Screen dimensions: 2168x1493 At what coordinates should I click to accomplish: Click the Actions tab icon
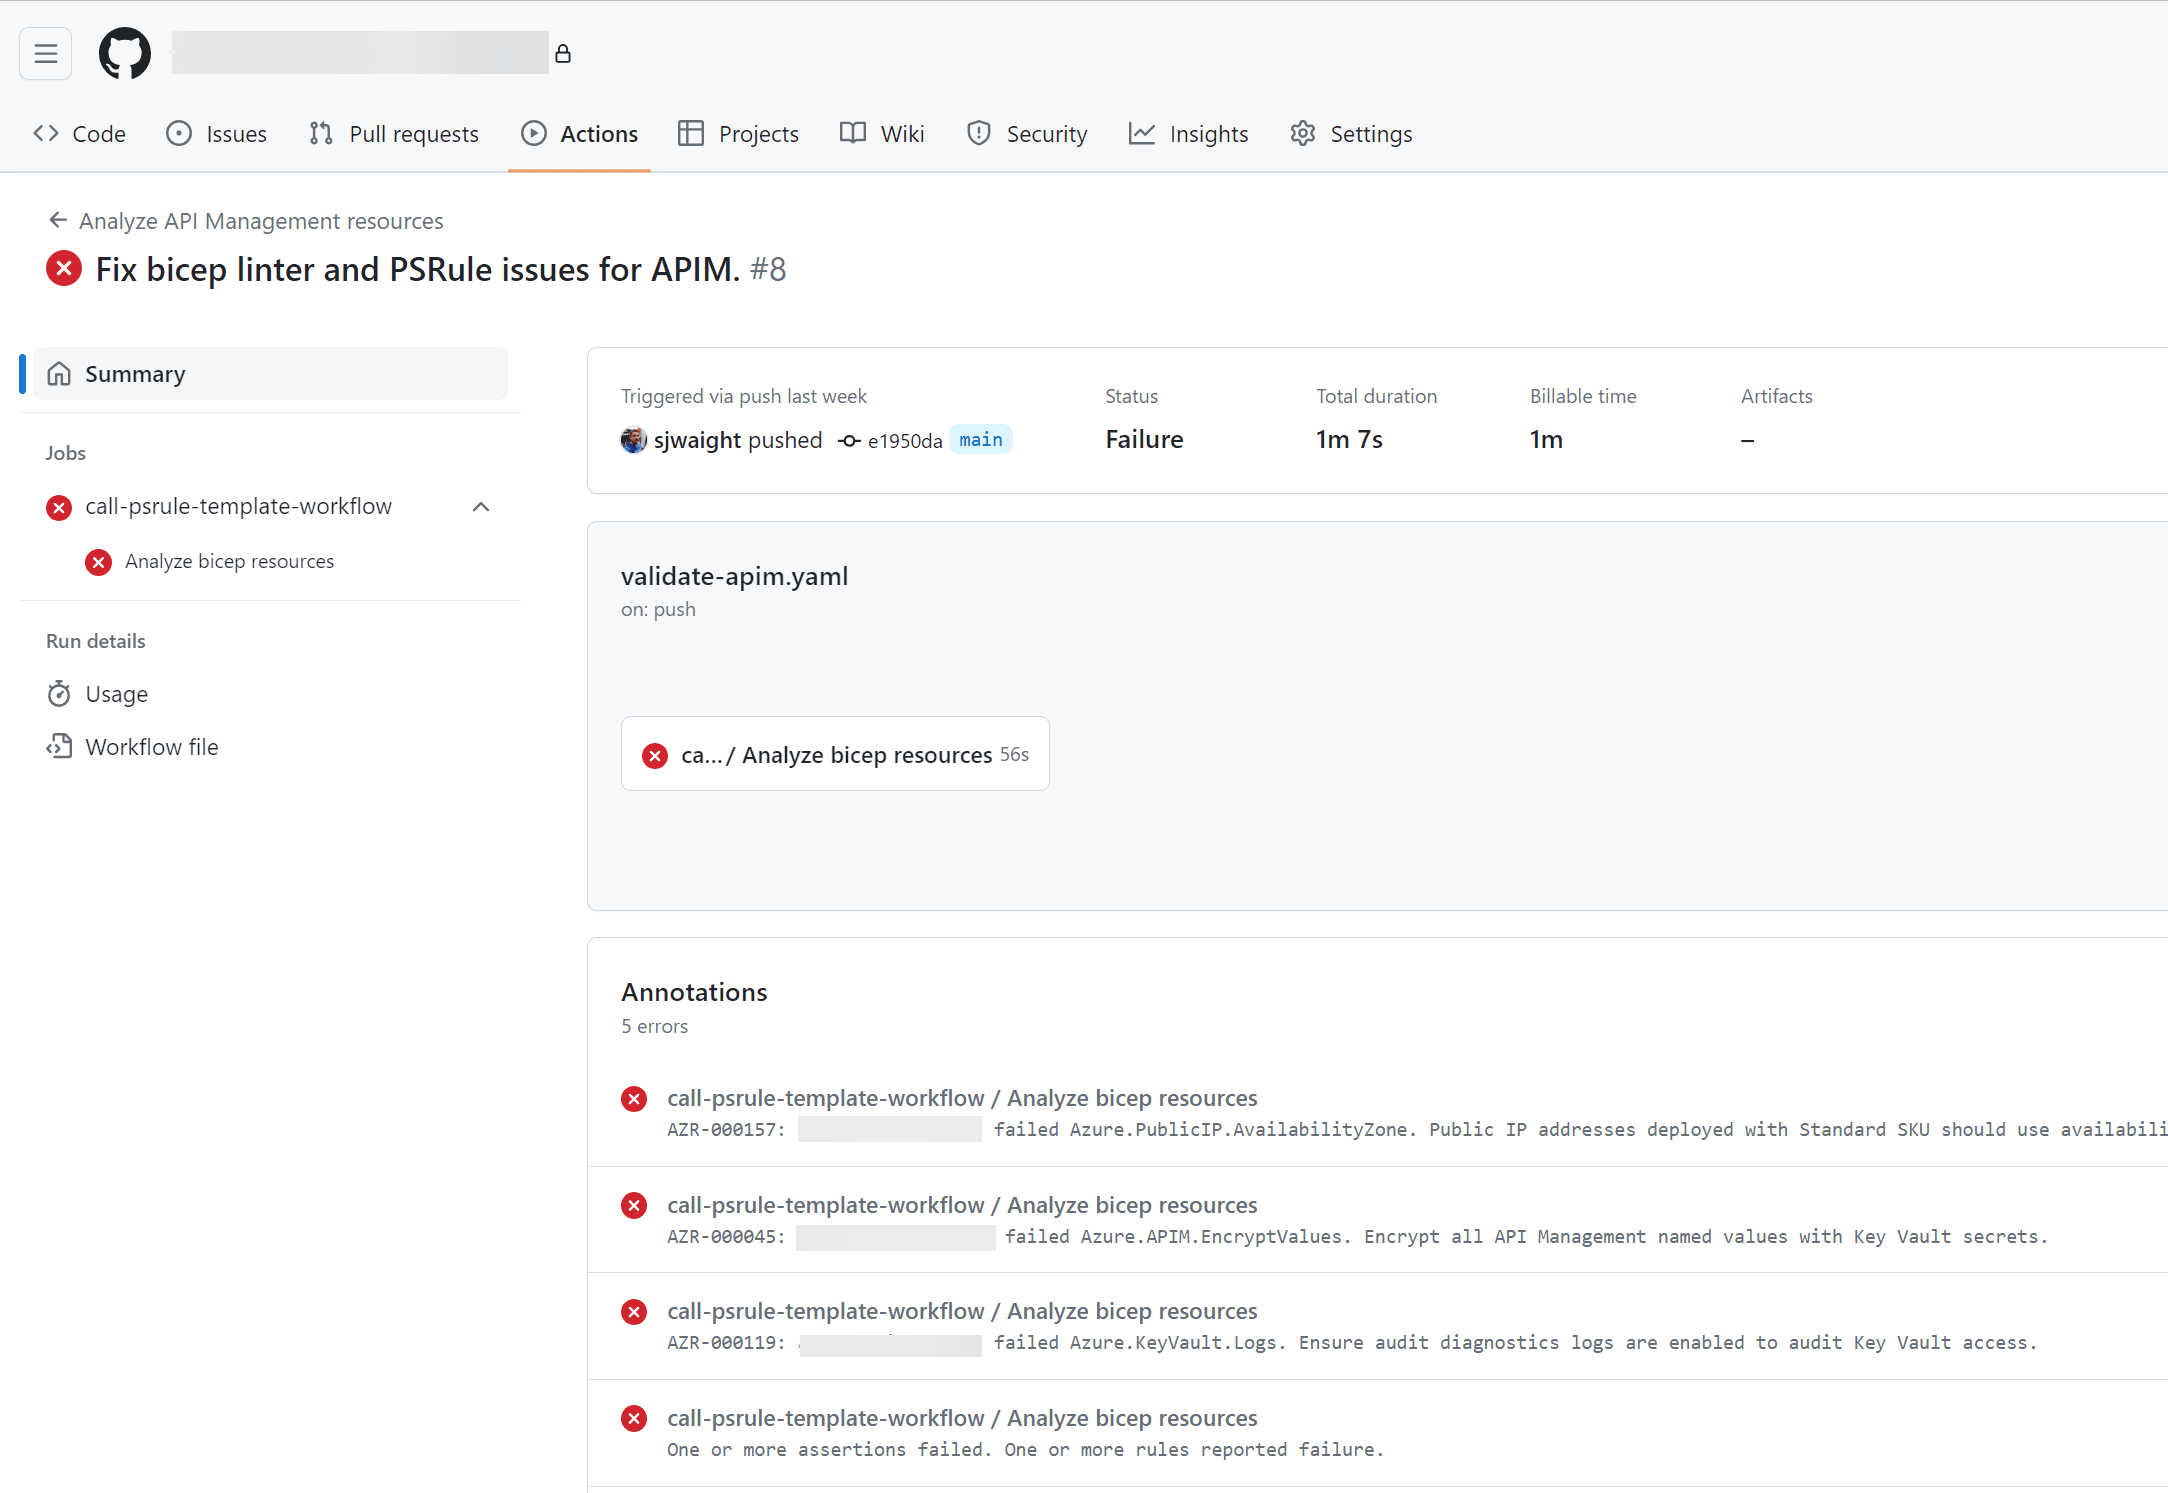(532, 135)
